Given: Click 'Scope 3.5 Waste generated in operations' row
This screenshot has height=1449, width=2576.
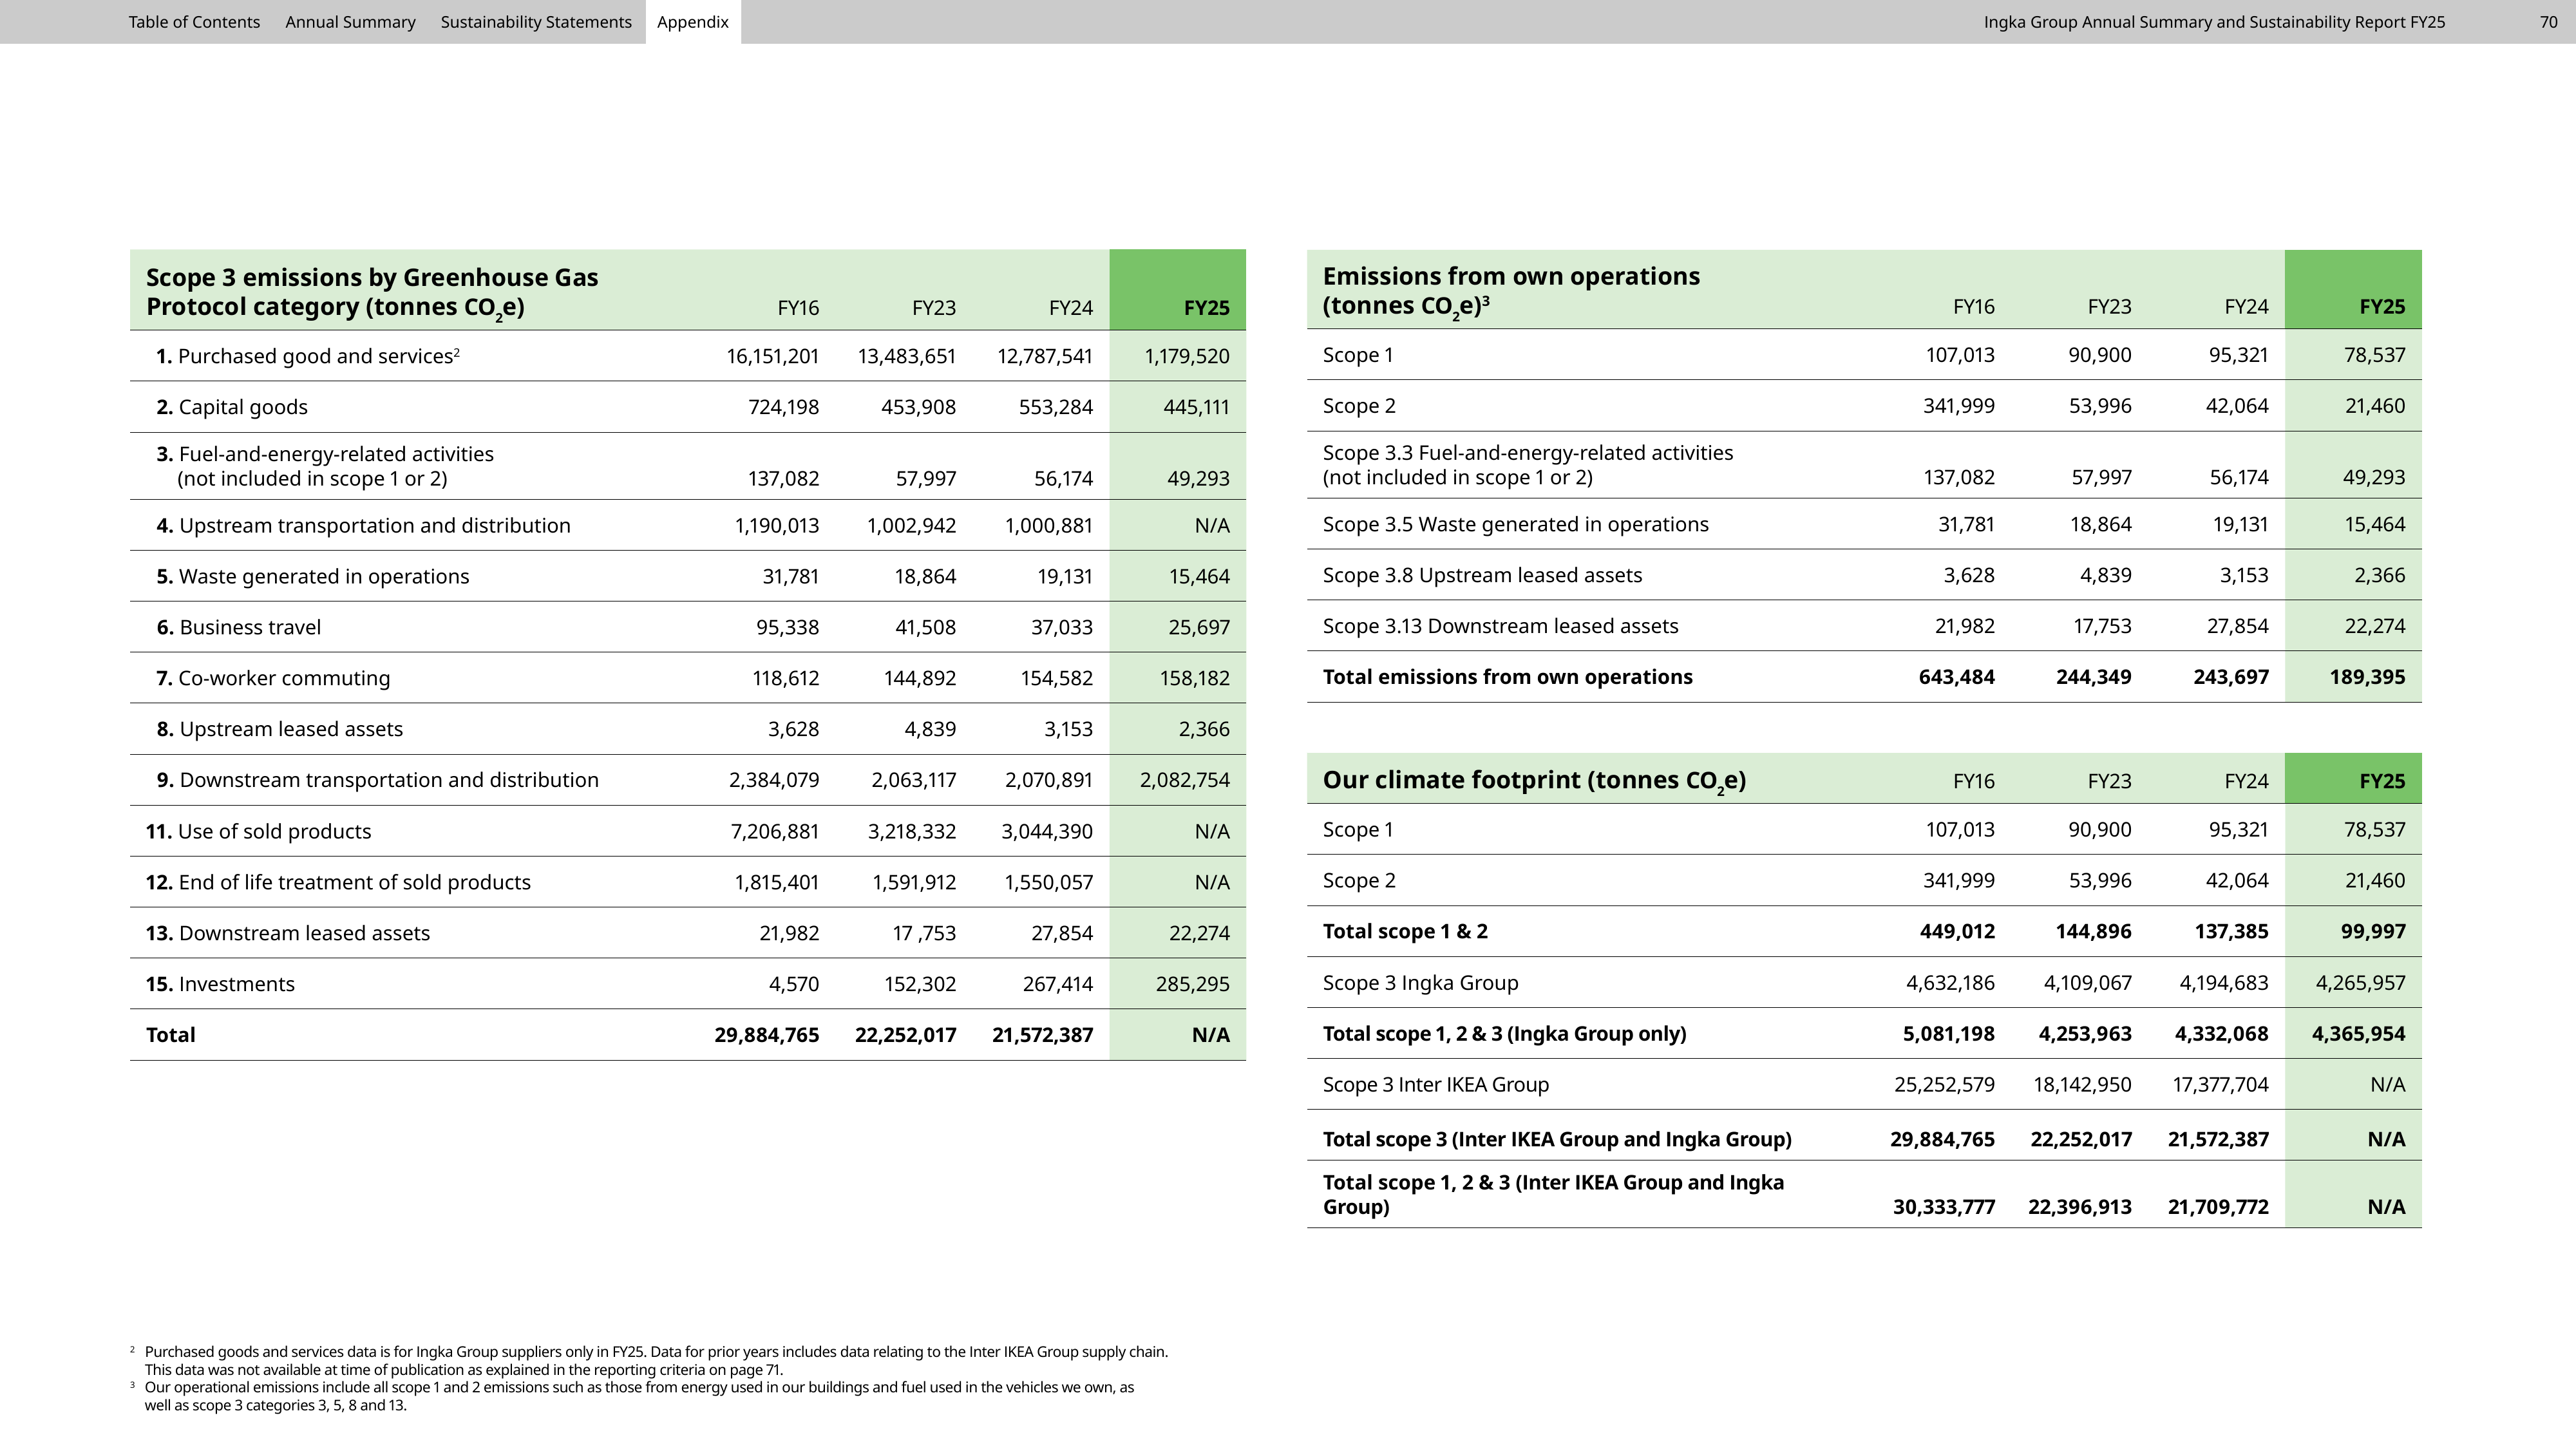Looking at the screenshot, I should [1864, 524].
